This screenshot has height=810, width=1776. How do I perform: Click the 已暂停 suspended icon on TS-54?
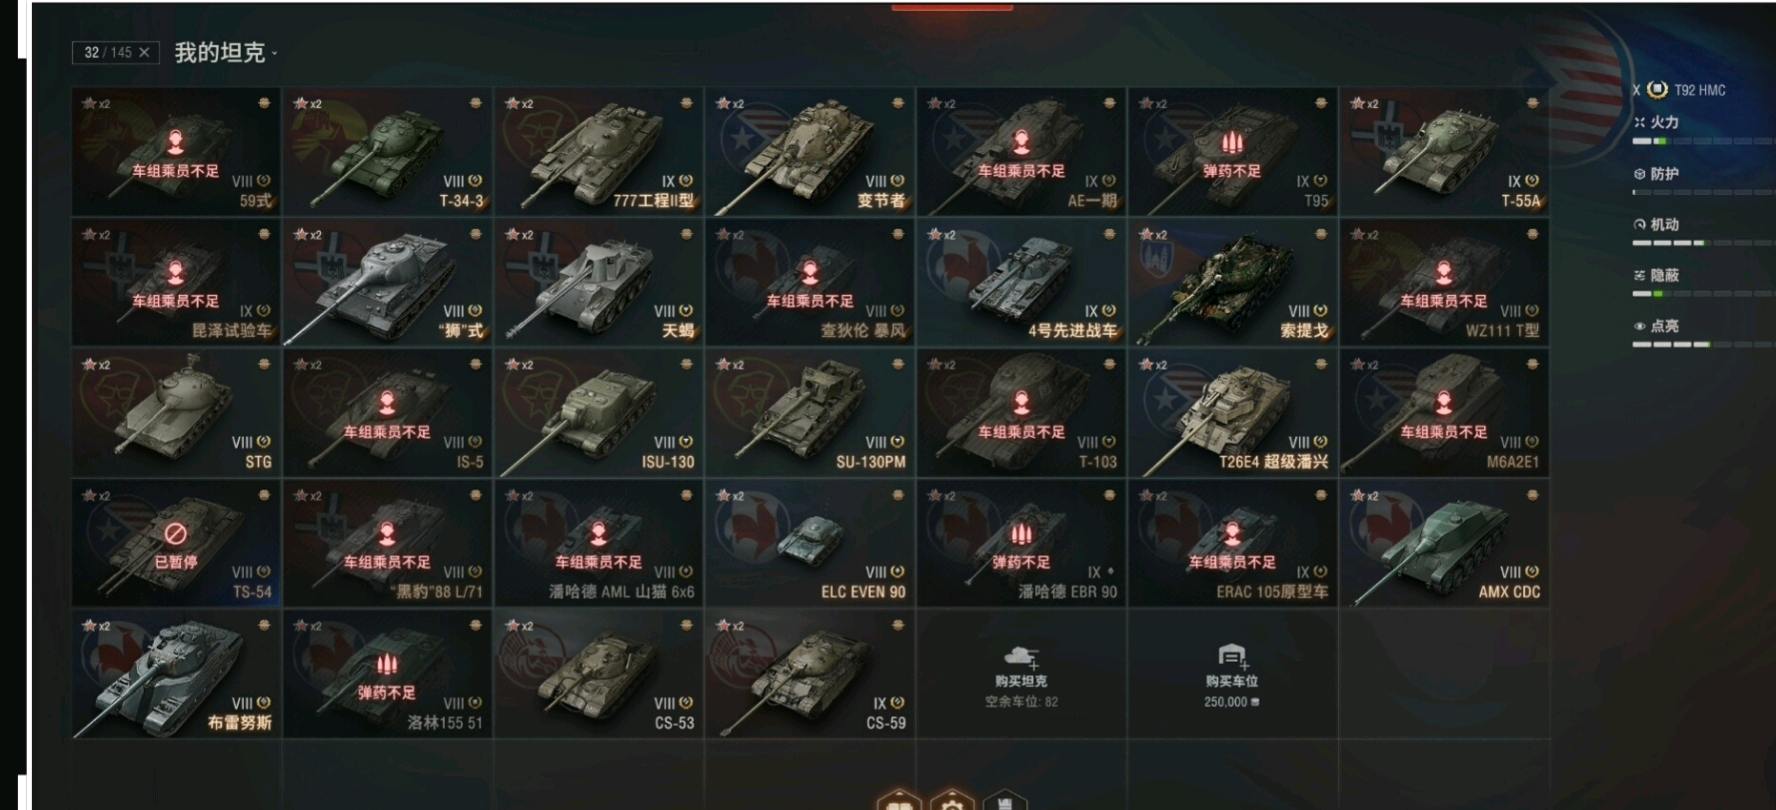coord(176,532)
